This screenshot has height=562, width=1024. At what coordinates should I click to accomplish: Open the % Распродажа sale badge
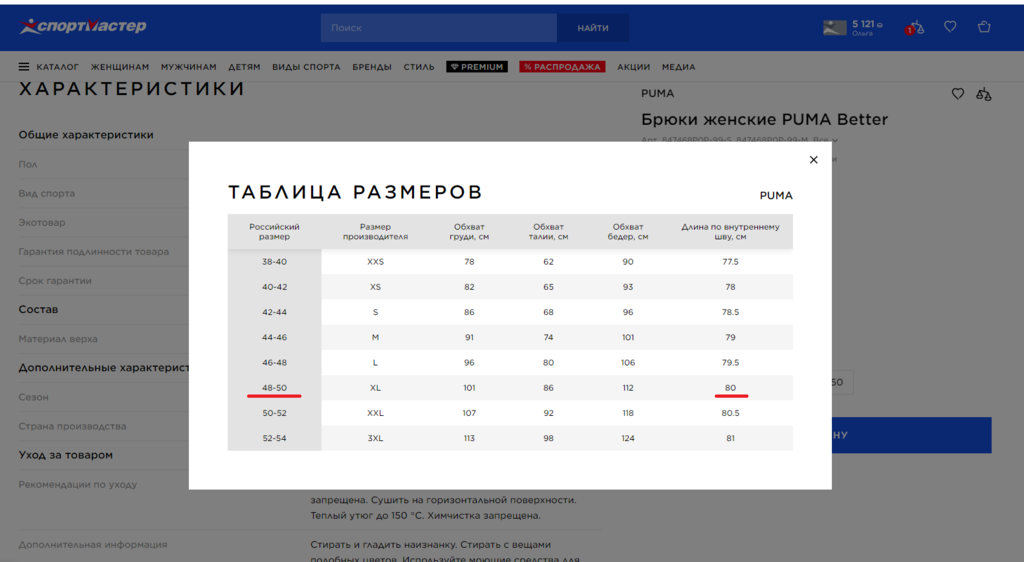click(562, 67)
